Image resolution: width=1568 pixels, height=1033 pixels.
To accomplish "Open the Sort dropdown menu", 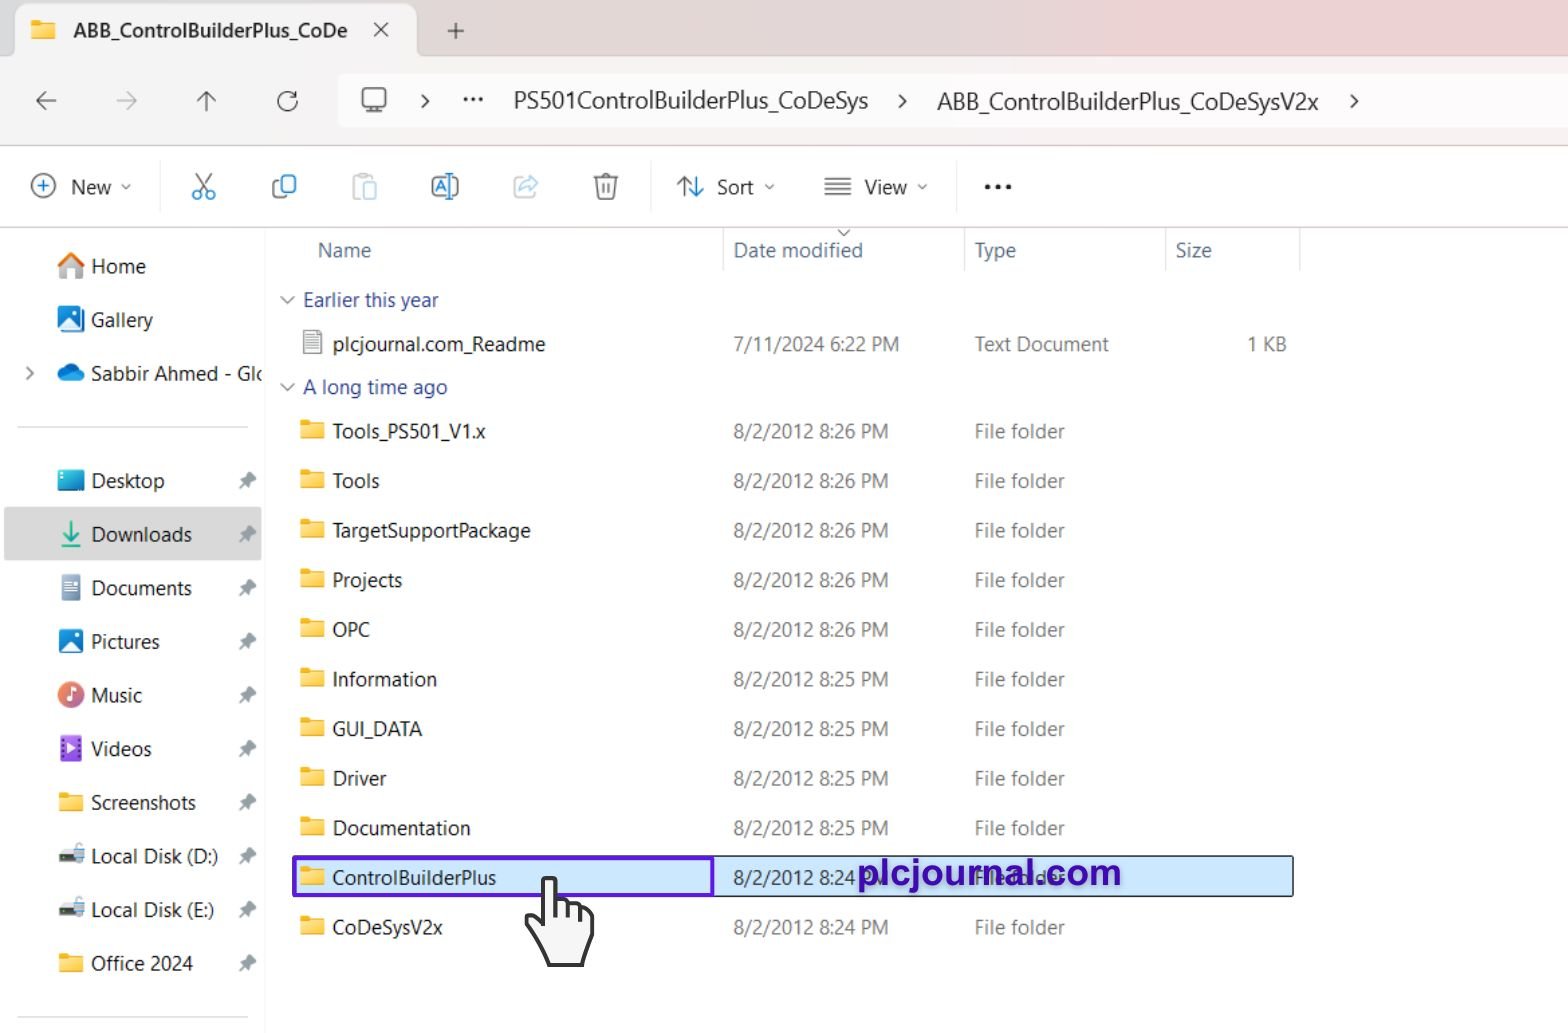I will click(x=726, y=187).
